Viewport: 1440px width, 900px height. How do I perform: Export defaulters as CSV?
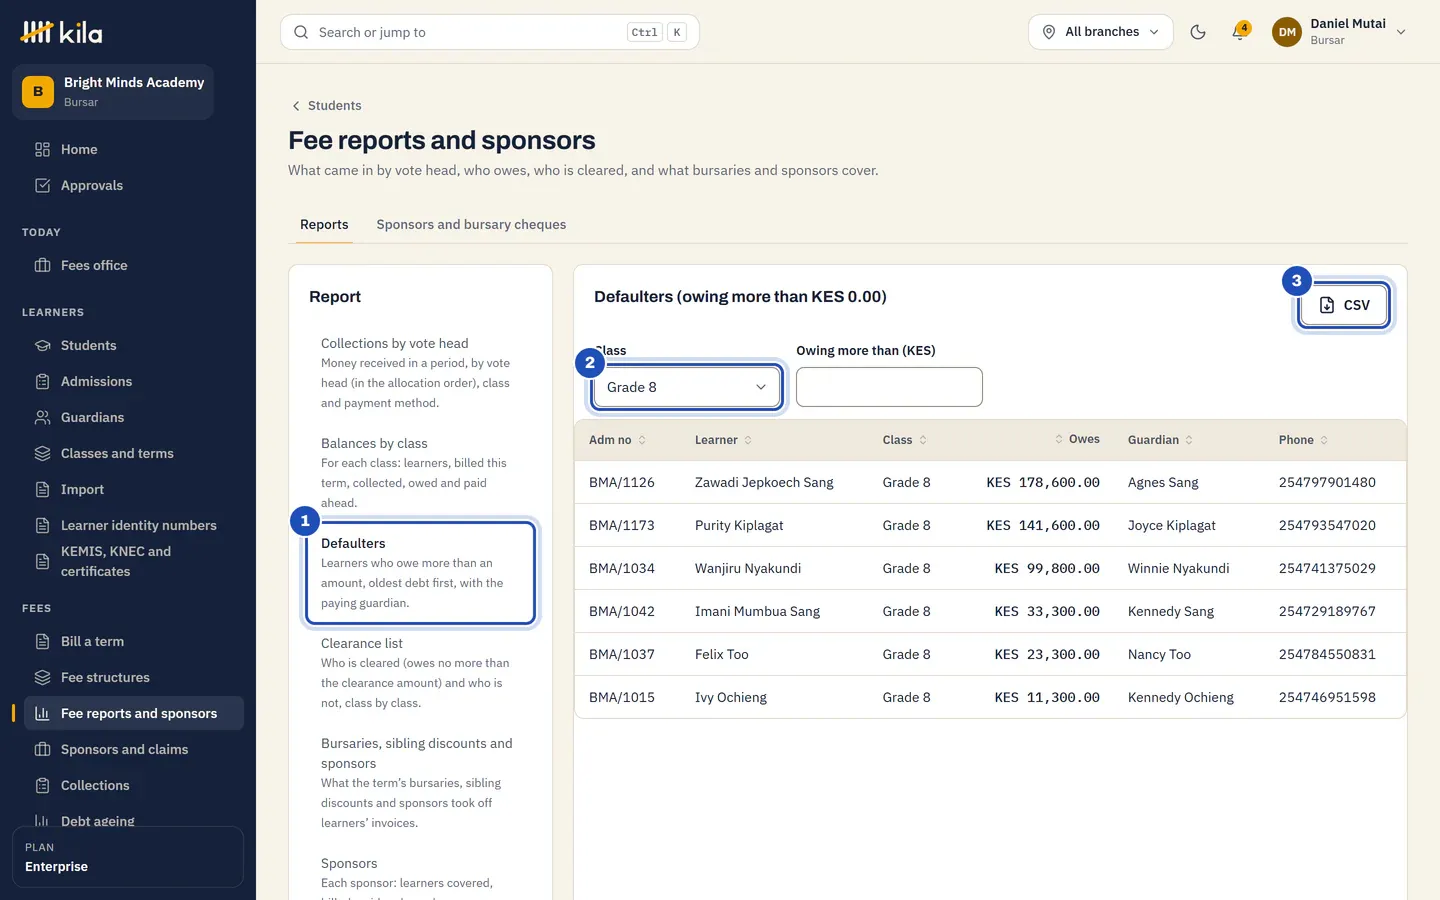(x=1344, y=305)
